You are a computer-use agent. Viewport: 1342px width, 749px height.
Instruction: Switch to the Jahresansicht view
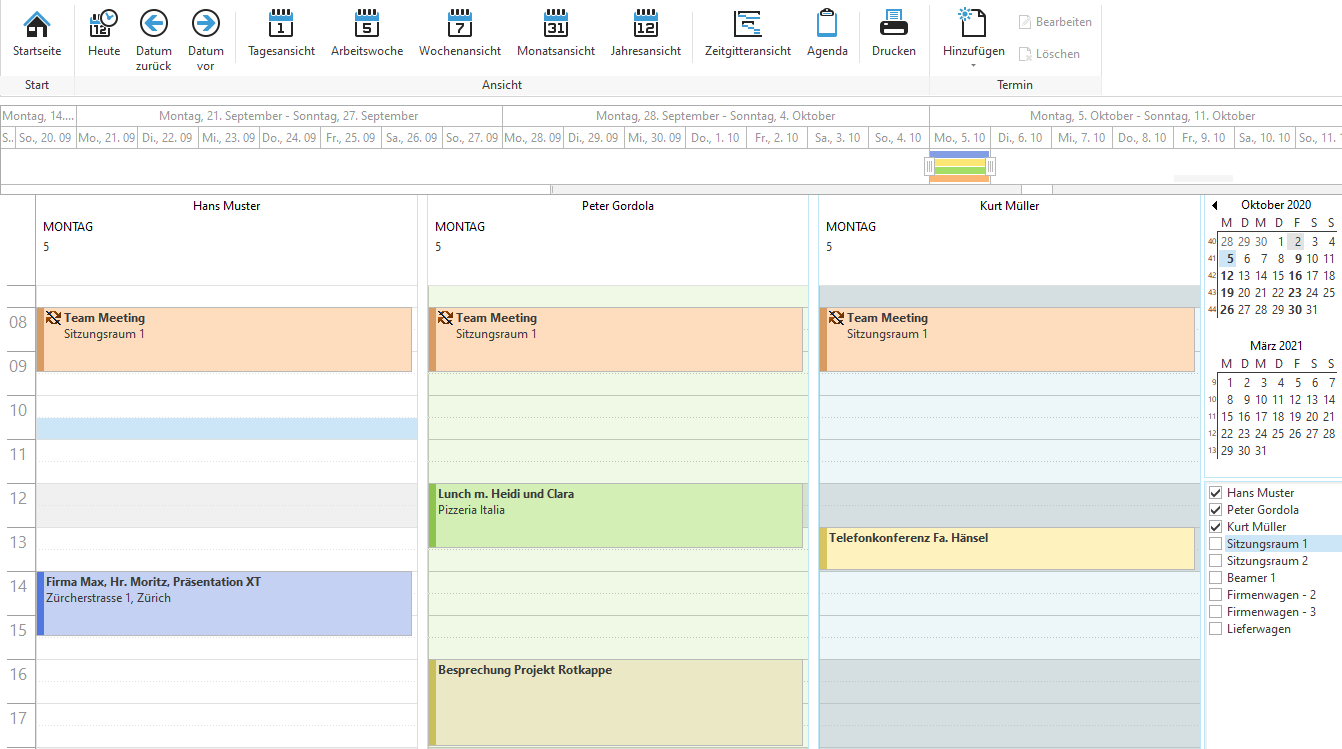pyautogui.click(x=645, y=38)
